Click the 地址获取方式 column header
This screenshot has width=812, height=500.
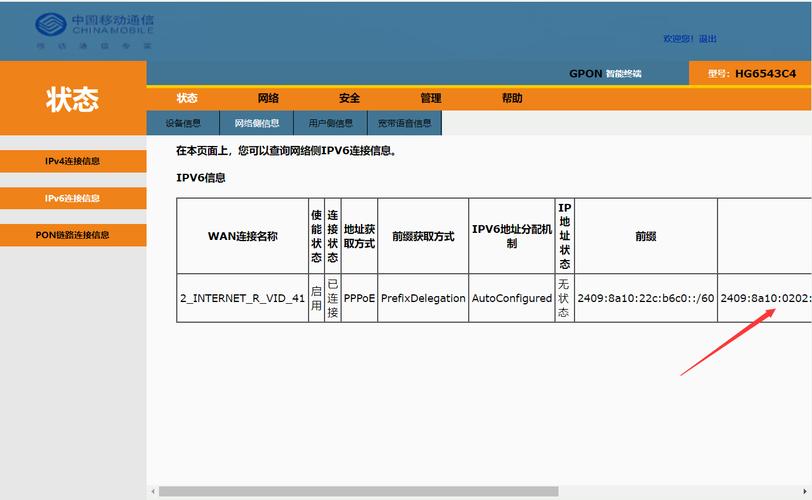click(x=359, y=236)
